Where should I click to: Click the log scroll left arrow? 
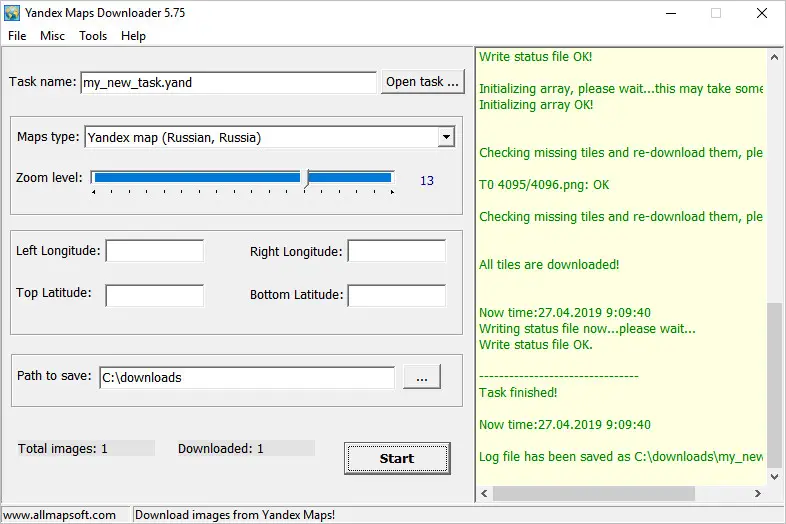[x=484, y=494]
